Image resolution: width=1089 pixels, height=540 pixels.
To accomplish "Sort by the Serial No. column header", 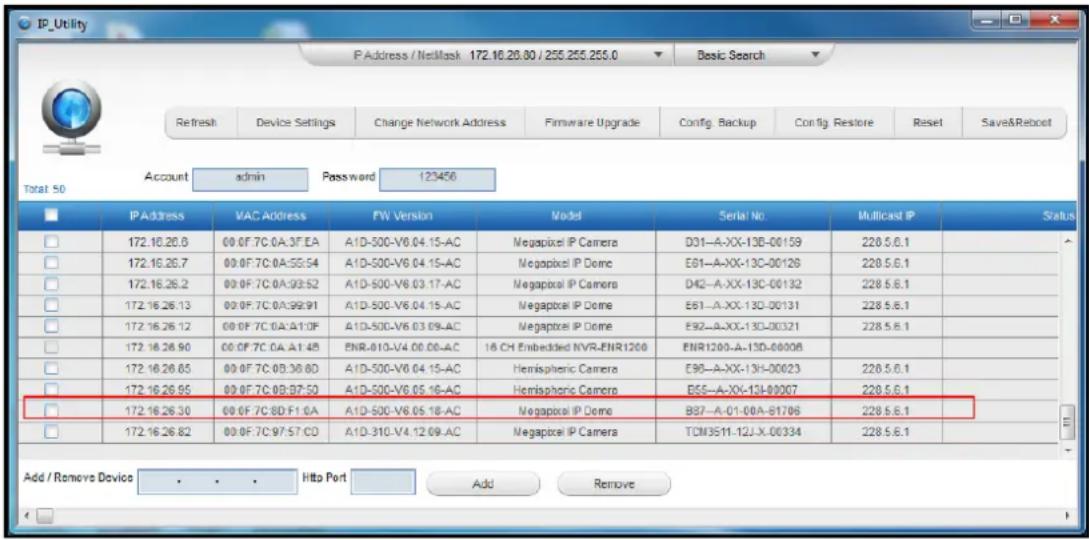I will 742,216.
